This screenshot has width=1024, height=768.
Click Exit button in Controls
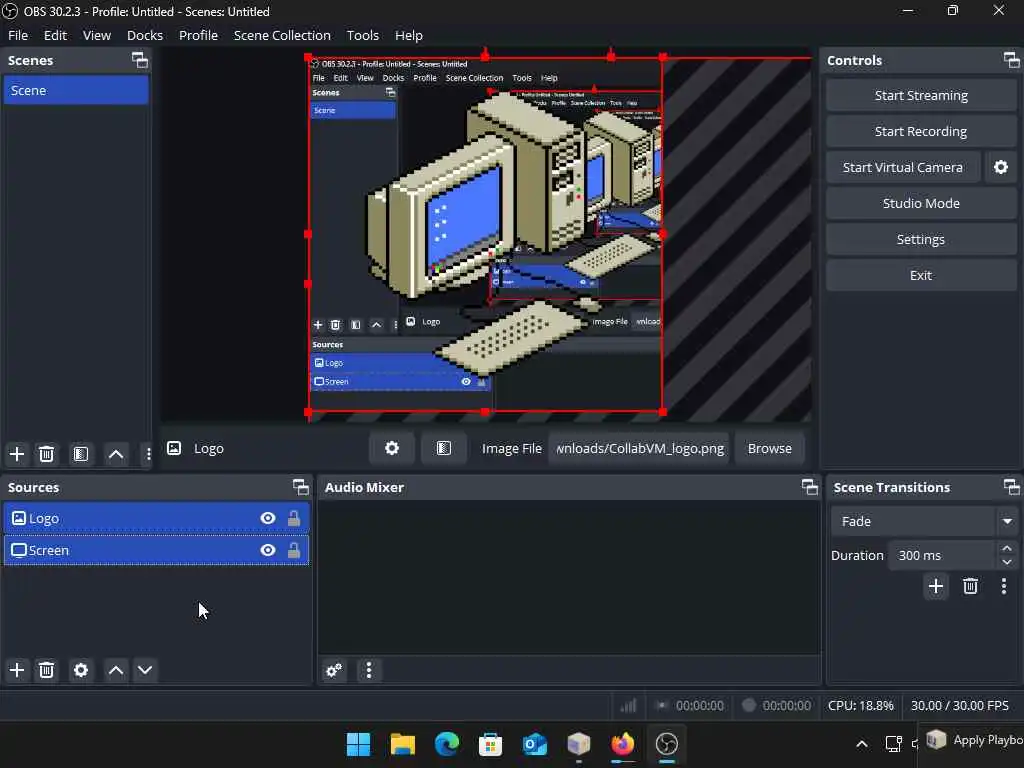921,275
